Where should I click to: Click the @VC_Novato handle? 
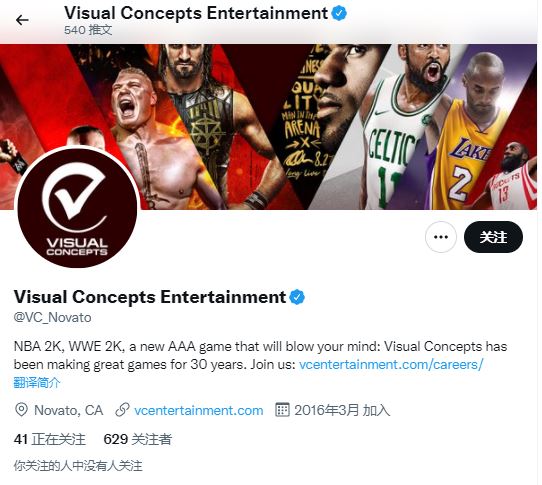click(53, 317)
